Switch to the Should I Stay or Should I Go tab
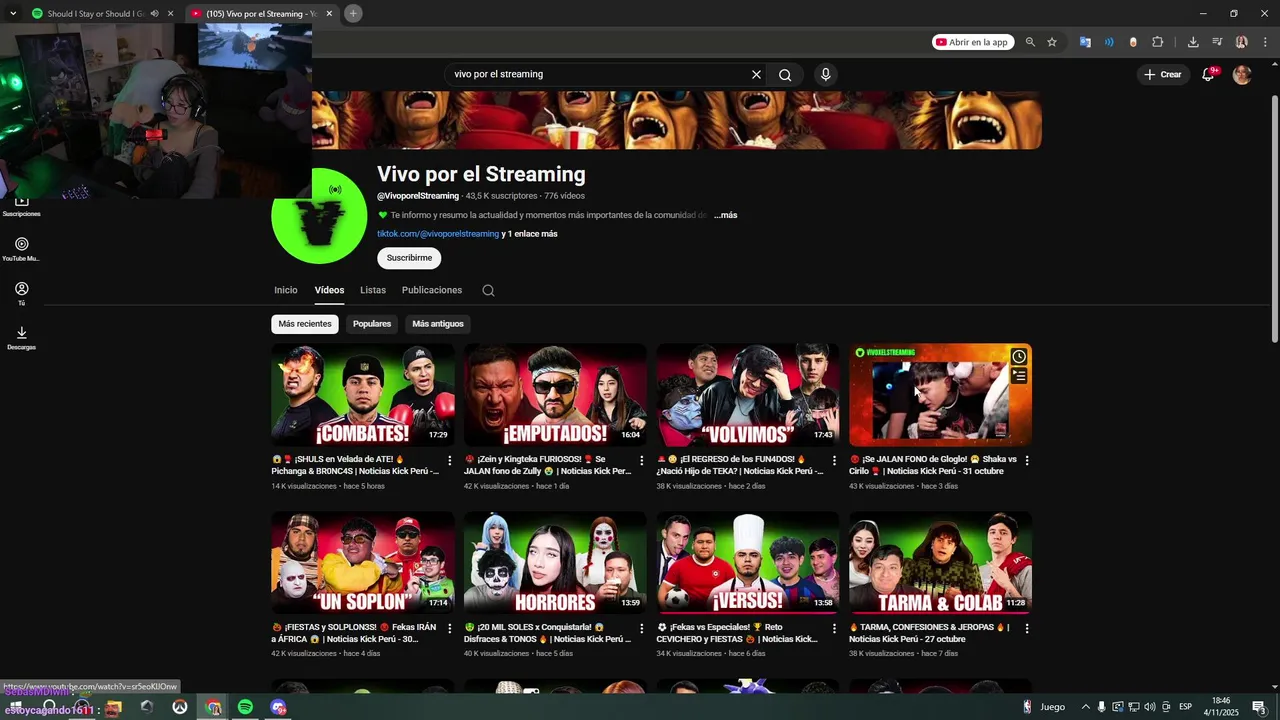 tap(97, 14)
